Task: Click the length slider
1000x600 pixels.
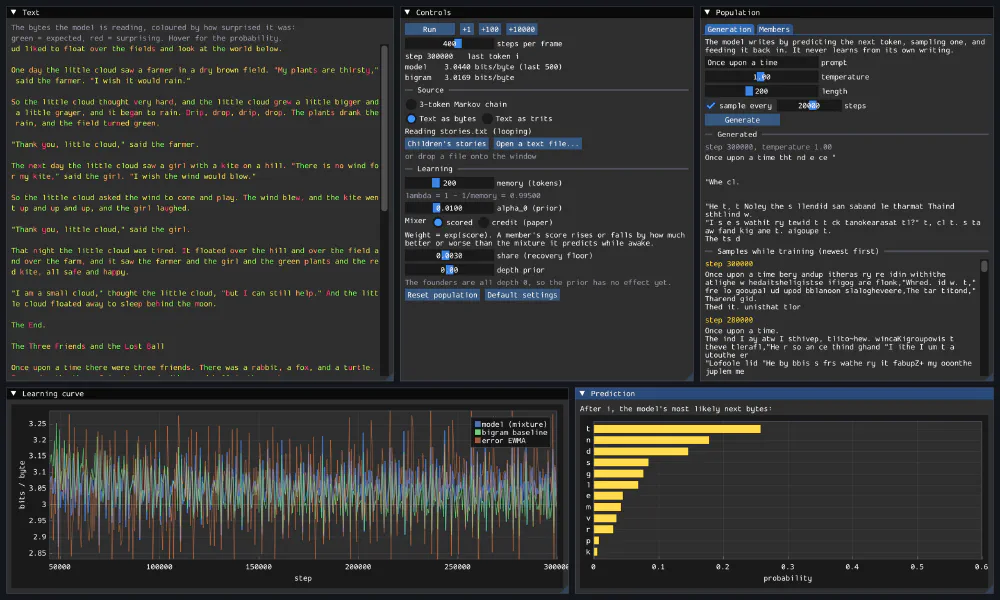Action: pyautogui.click(x=761, y=91)
